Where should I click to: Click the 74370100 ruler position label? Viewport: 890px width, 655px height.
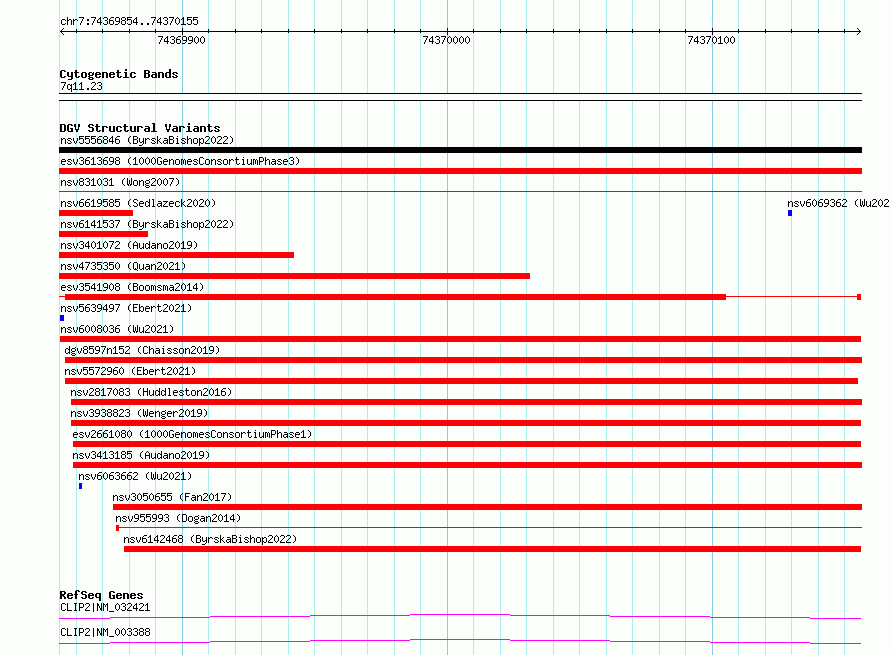(711, 40)
